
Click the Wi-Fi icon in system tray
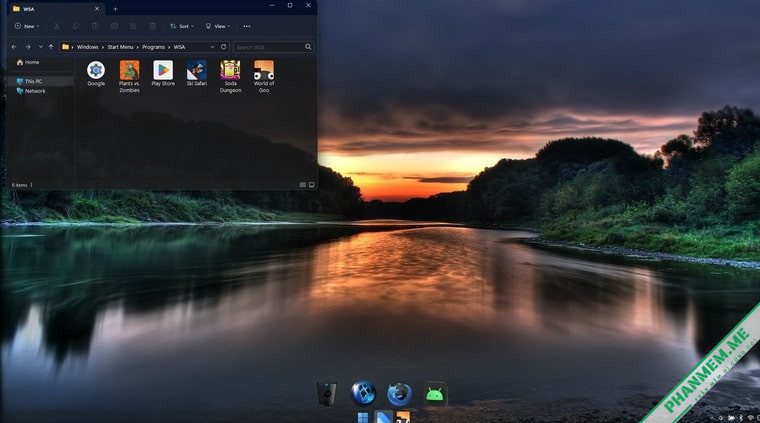[751, 418]
